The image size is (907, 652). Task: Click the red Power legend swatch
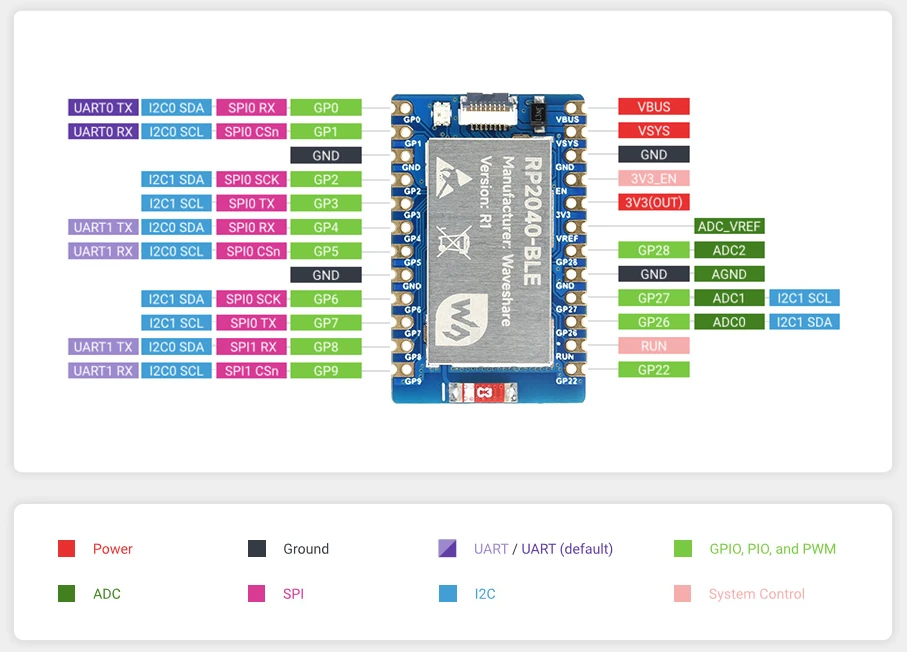pyautogui.click(x=67, y=548)
